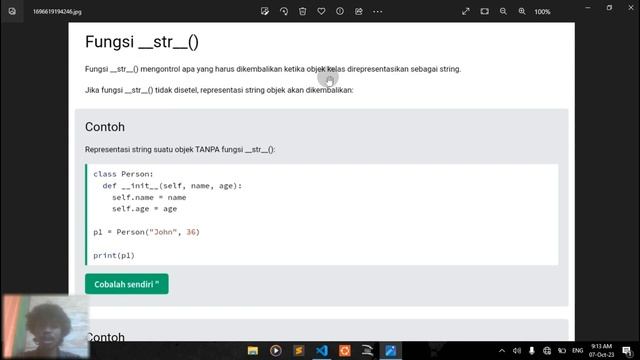The height and width of the screenshot is (360, 640).
Task: Click the file name 1696619194246.jpg
Action: pyautogui.click(x=57, y=12)
